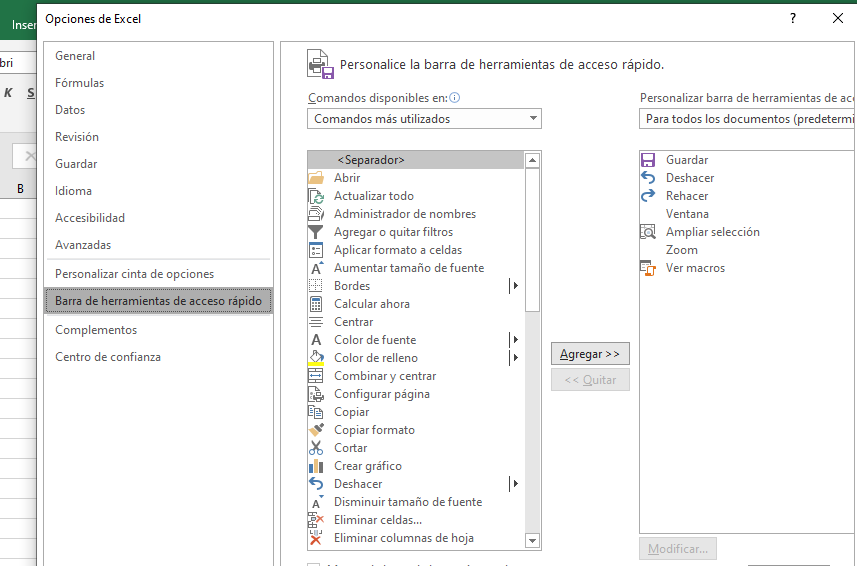Viewport: 857px width, 566px height.
Task: Click the Aplicar formato a celdas icon
Action: tap(316, 250)
